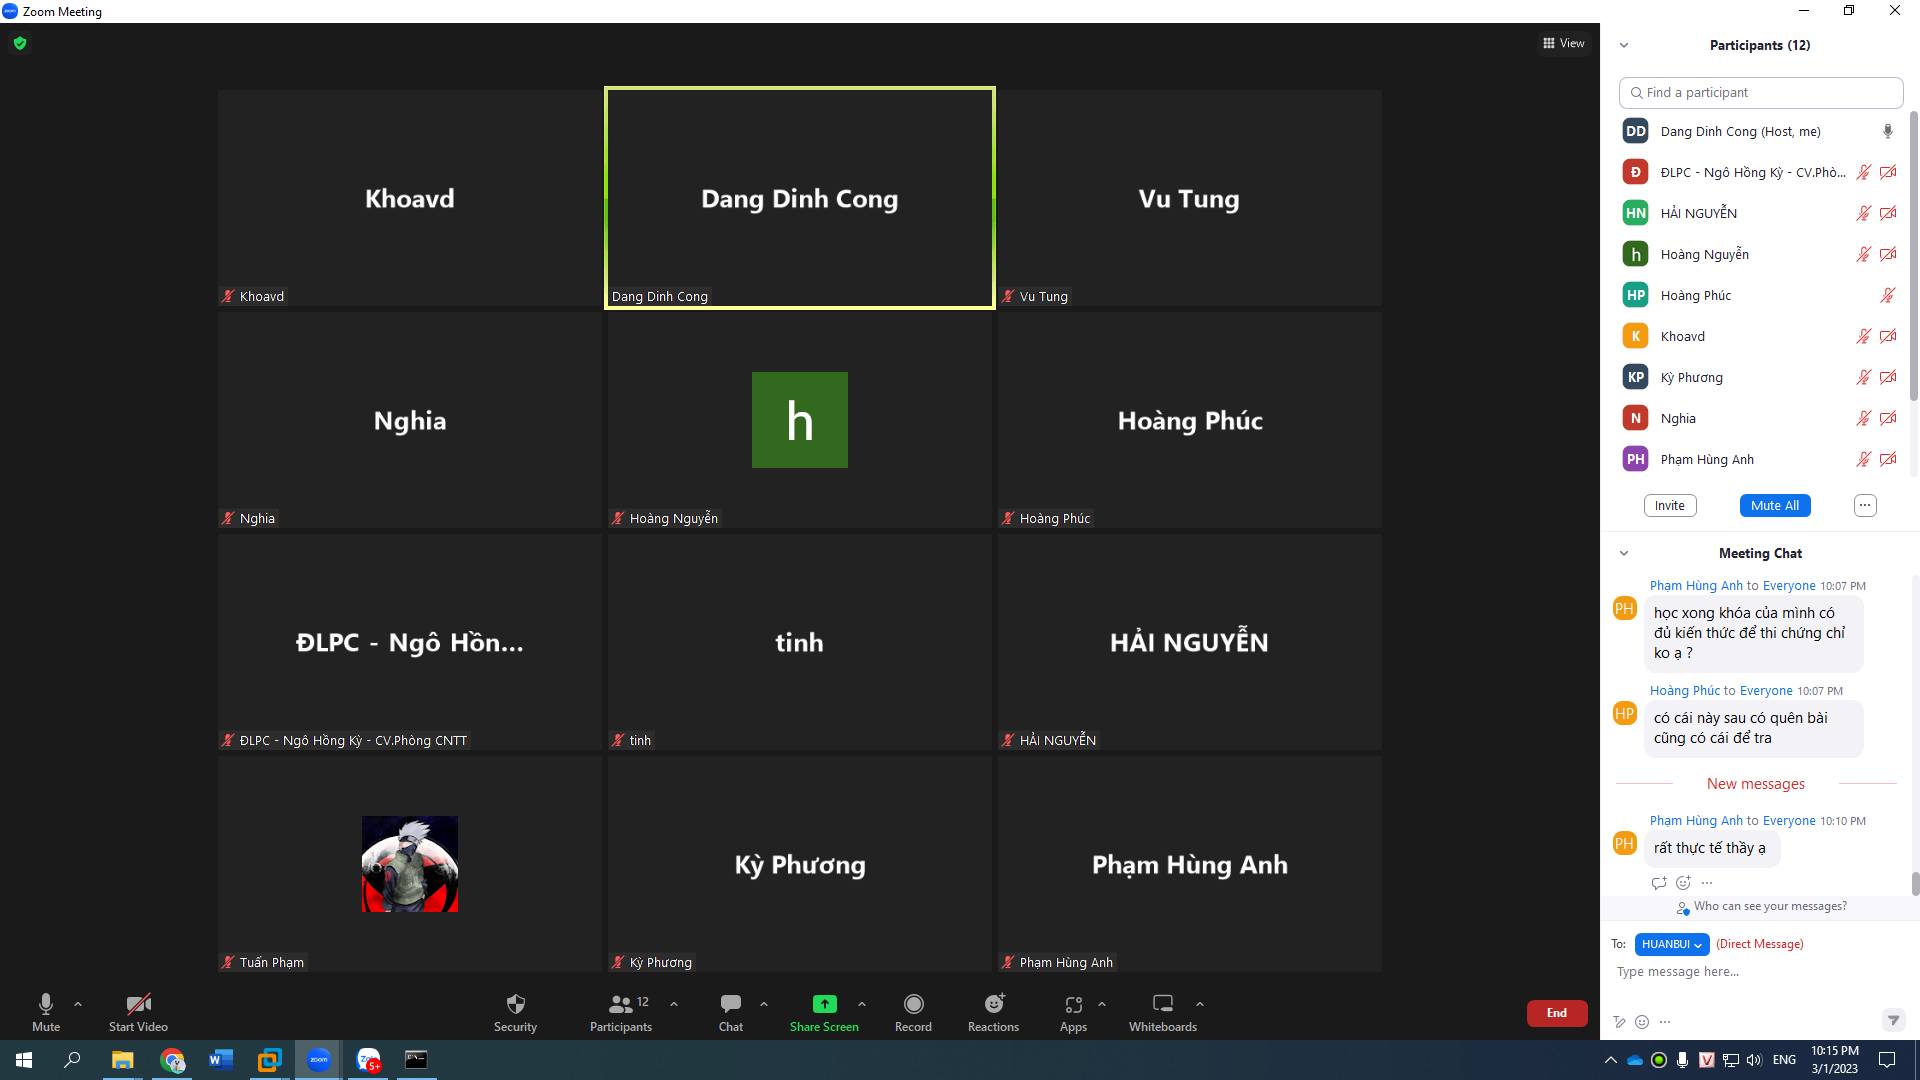Click the green Share Screen button
The image size is (1920, 1080).
coord(824,1012)
